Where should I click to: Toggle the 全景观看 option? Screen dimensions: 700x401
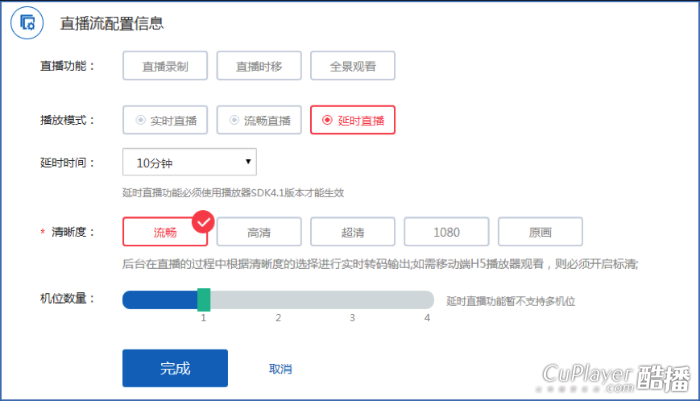tap(352, 66)
